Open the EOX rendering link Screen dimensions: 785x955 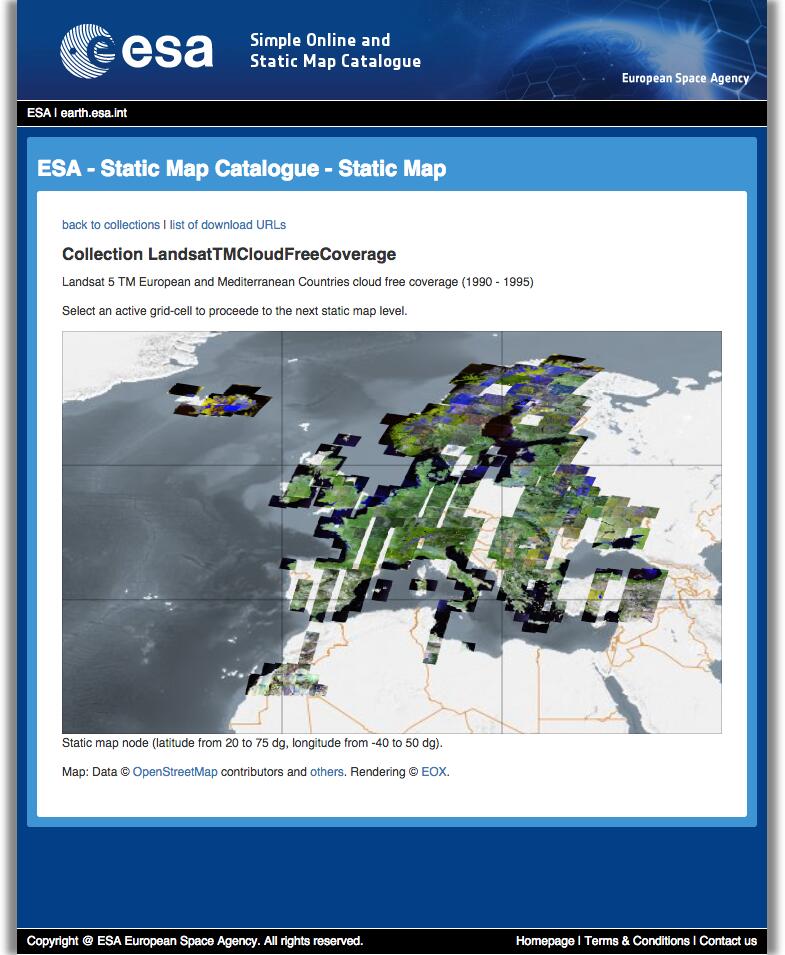pos(434,772)
